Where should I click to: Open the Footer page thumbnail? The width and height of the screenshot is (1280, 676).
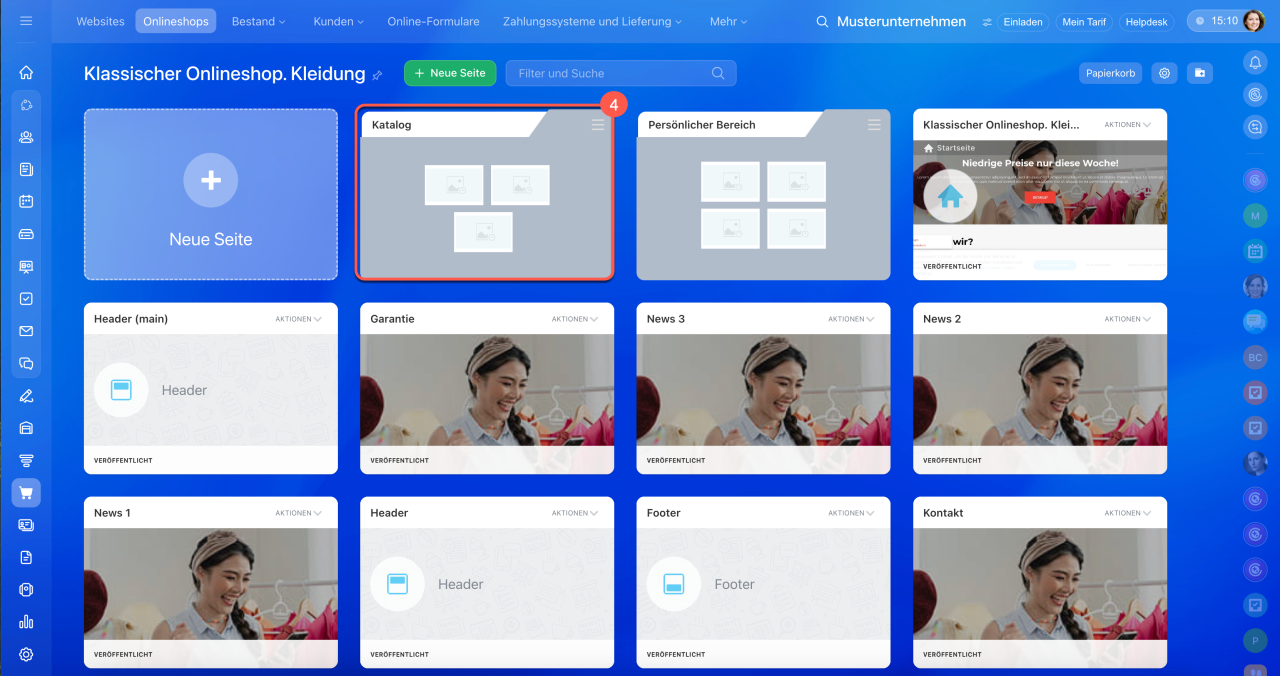[x=763, y=584]
